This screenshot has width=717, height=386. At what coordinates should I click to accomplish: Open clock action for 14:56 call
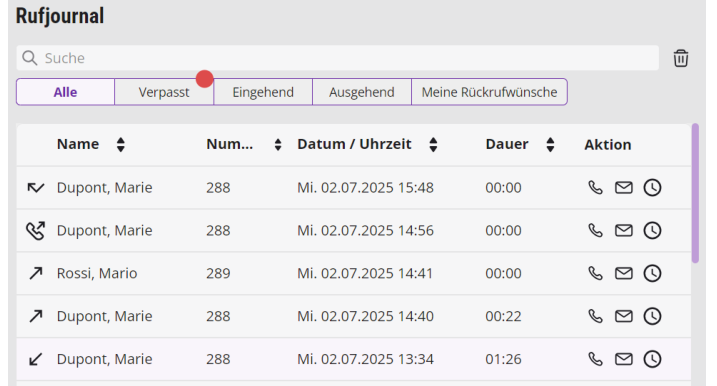pos(653,231)
